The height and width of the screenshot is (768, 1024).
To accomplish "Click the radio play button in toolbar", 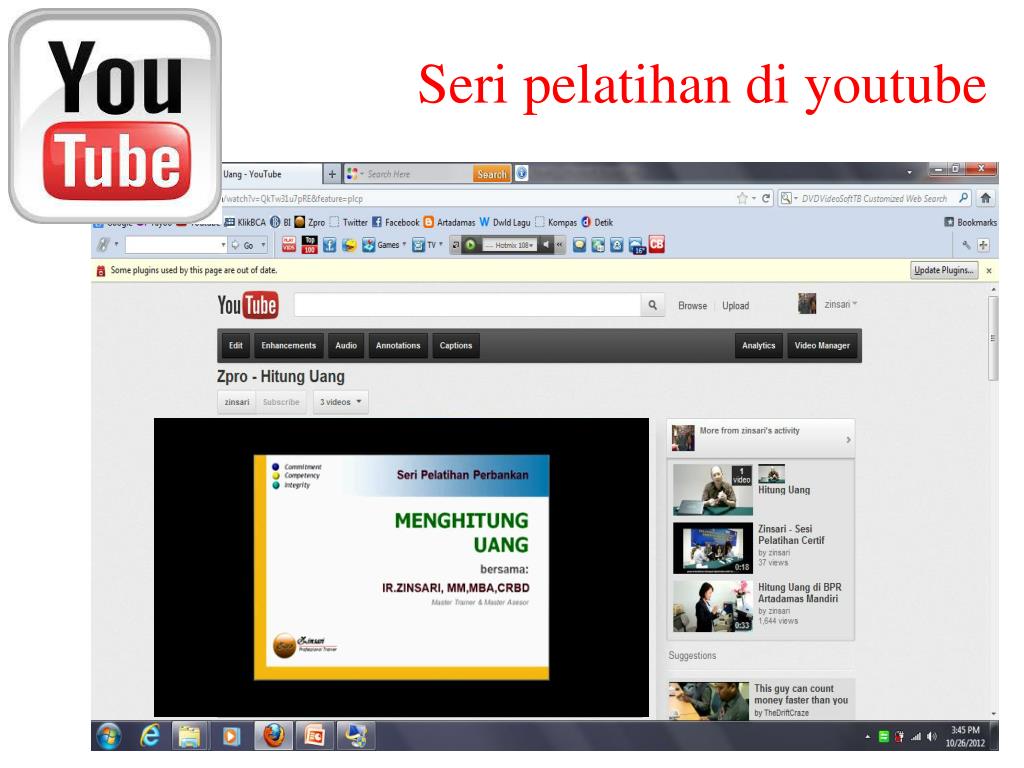I will (x=470, y=245).
